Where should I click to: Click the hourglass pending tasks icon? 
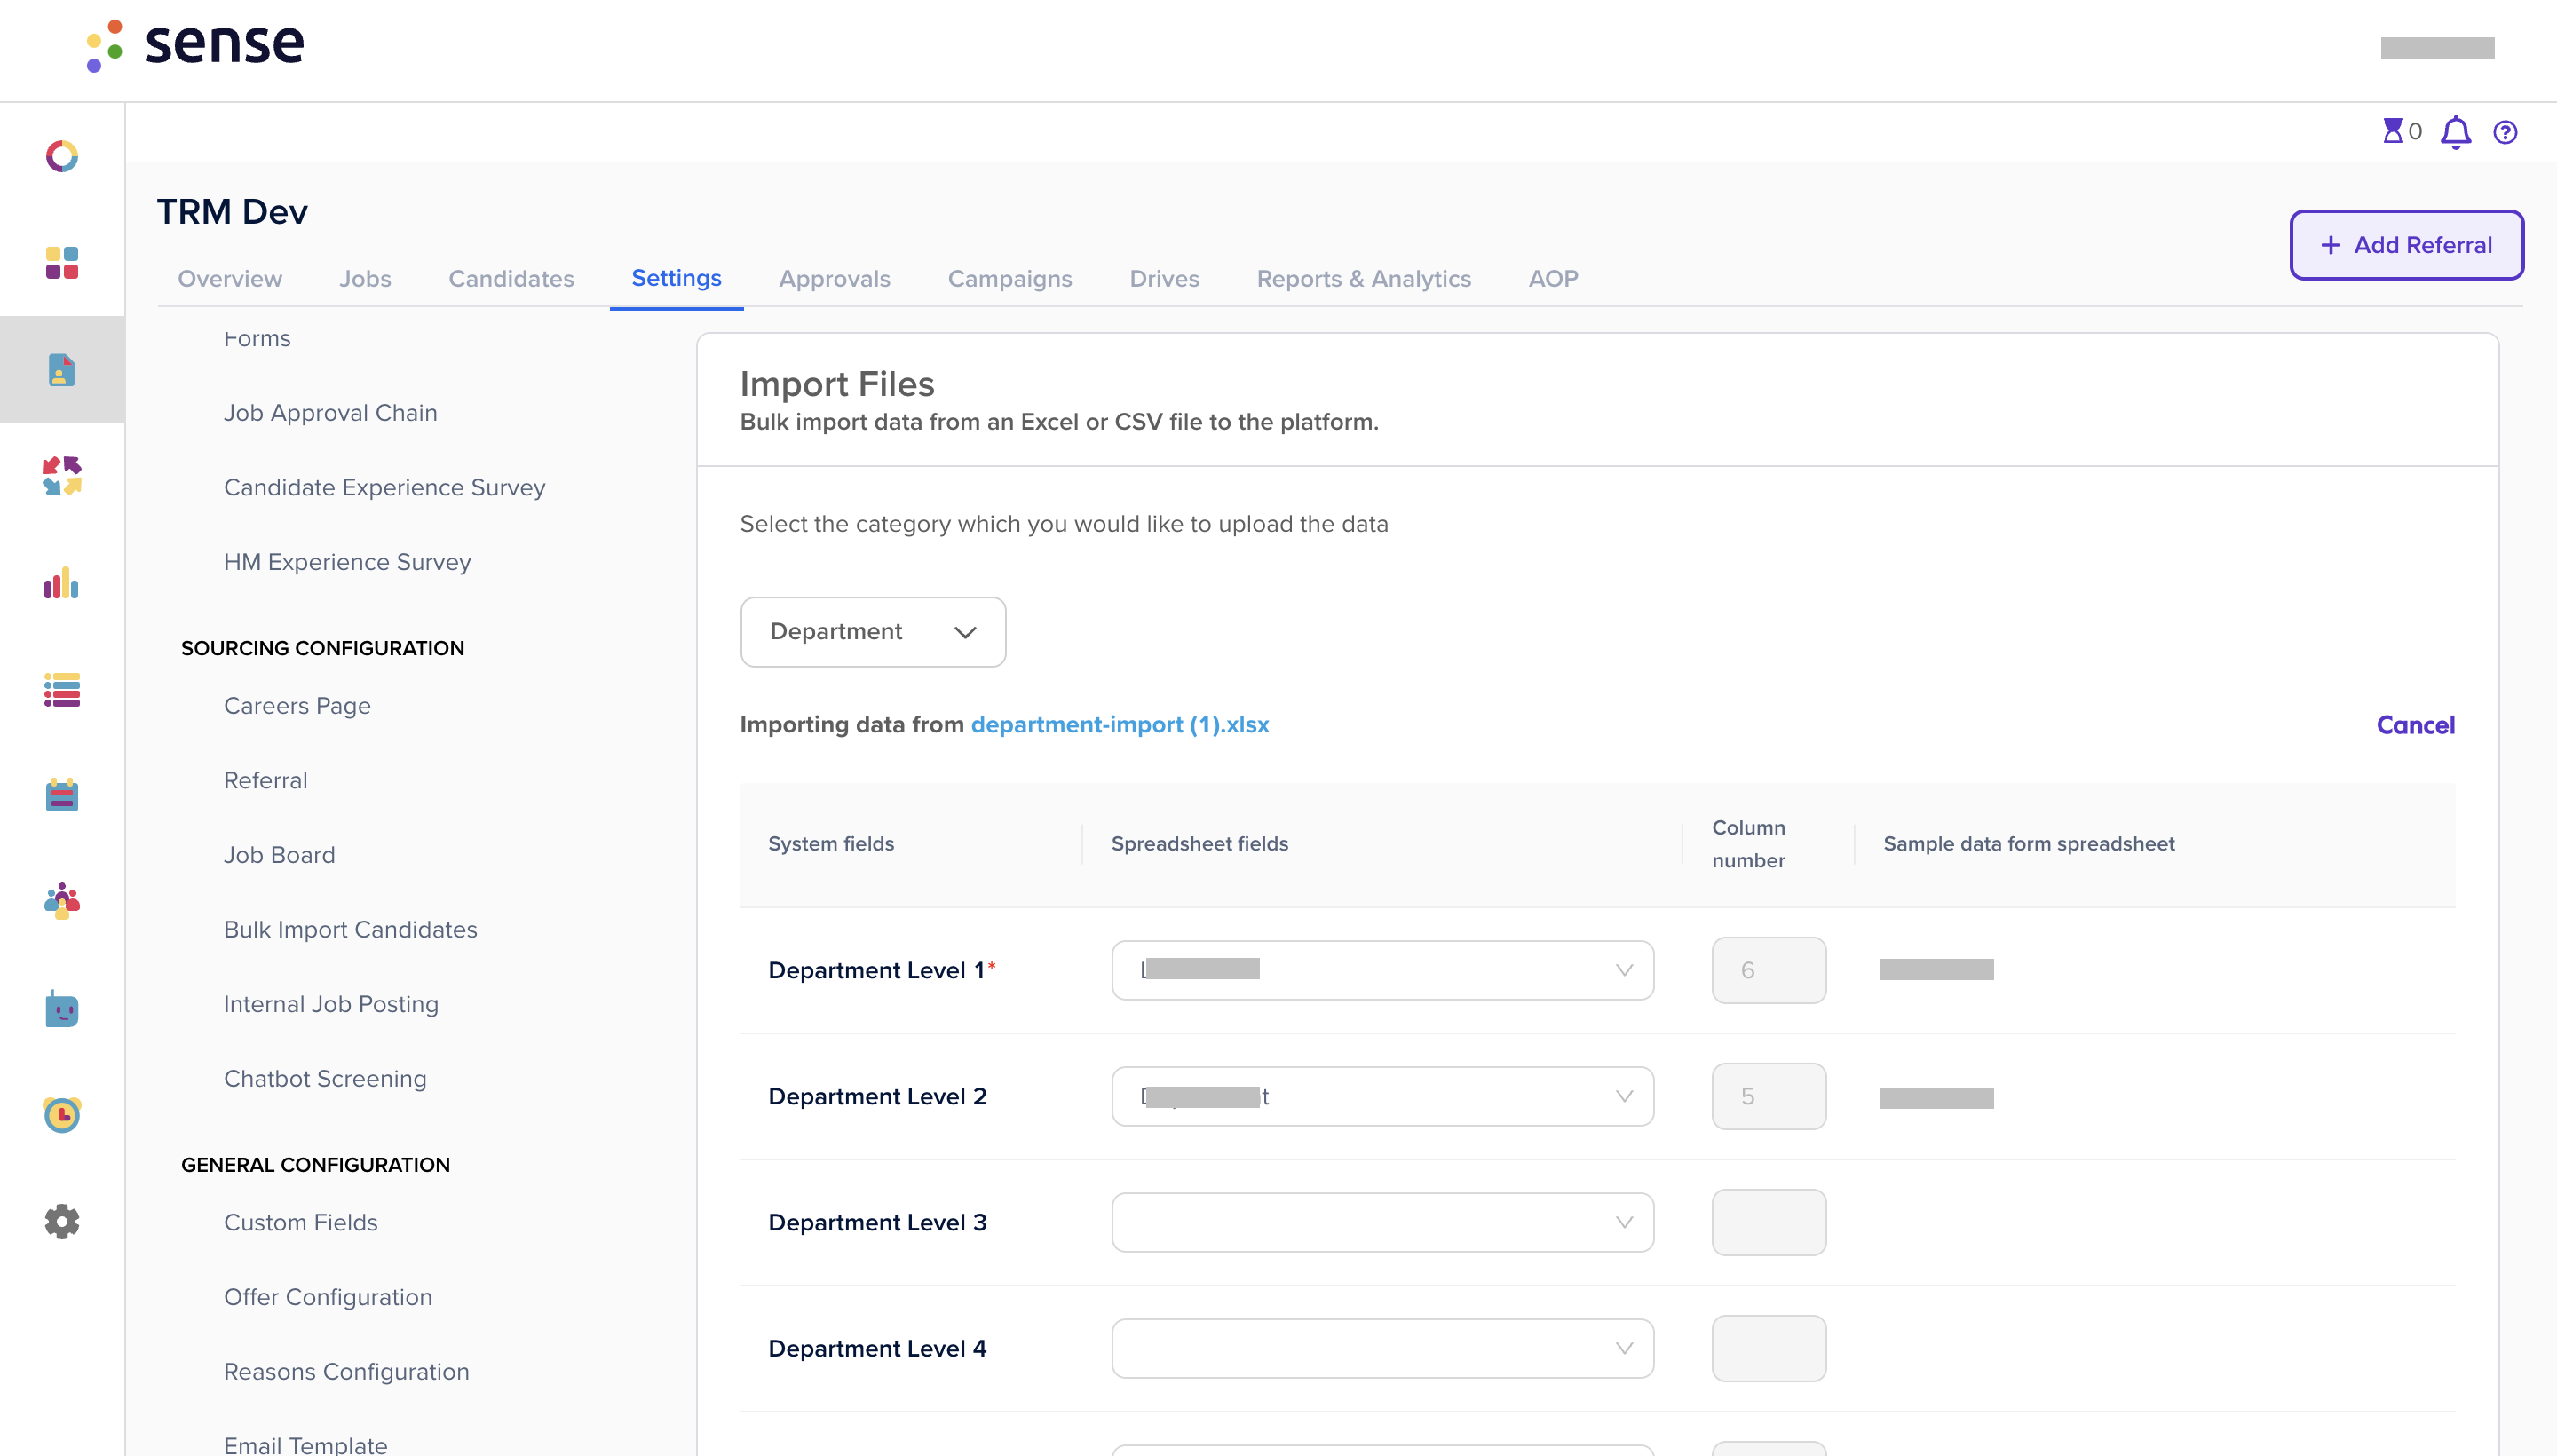click(x=2392, y=131)
